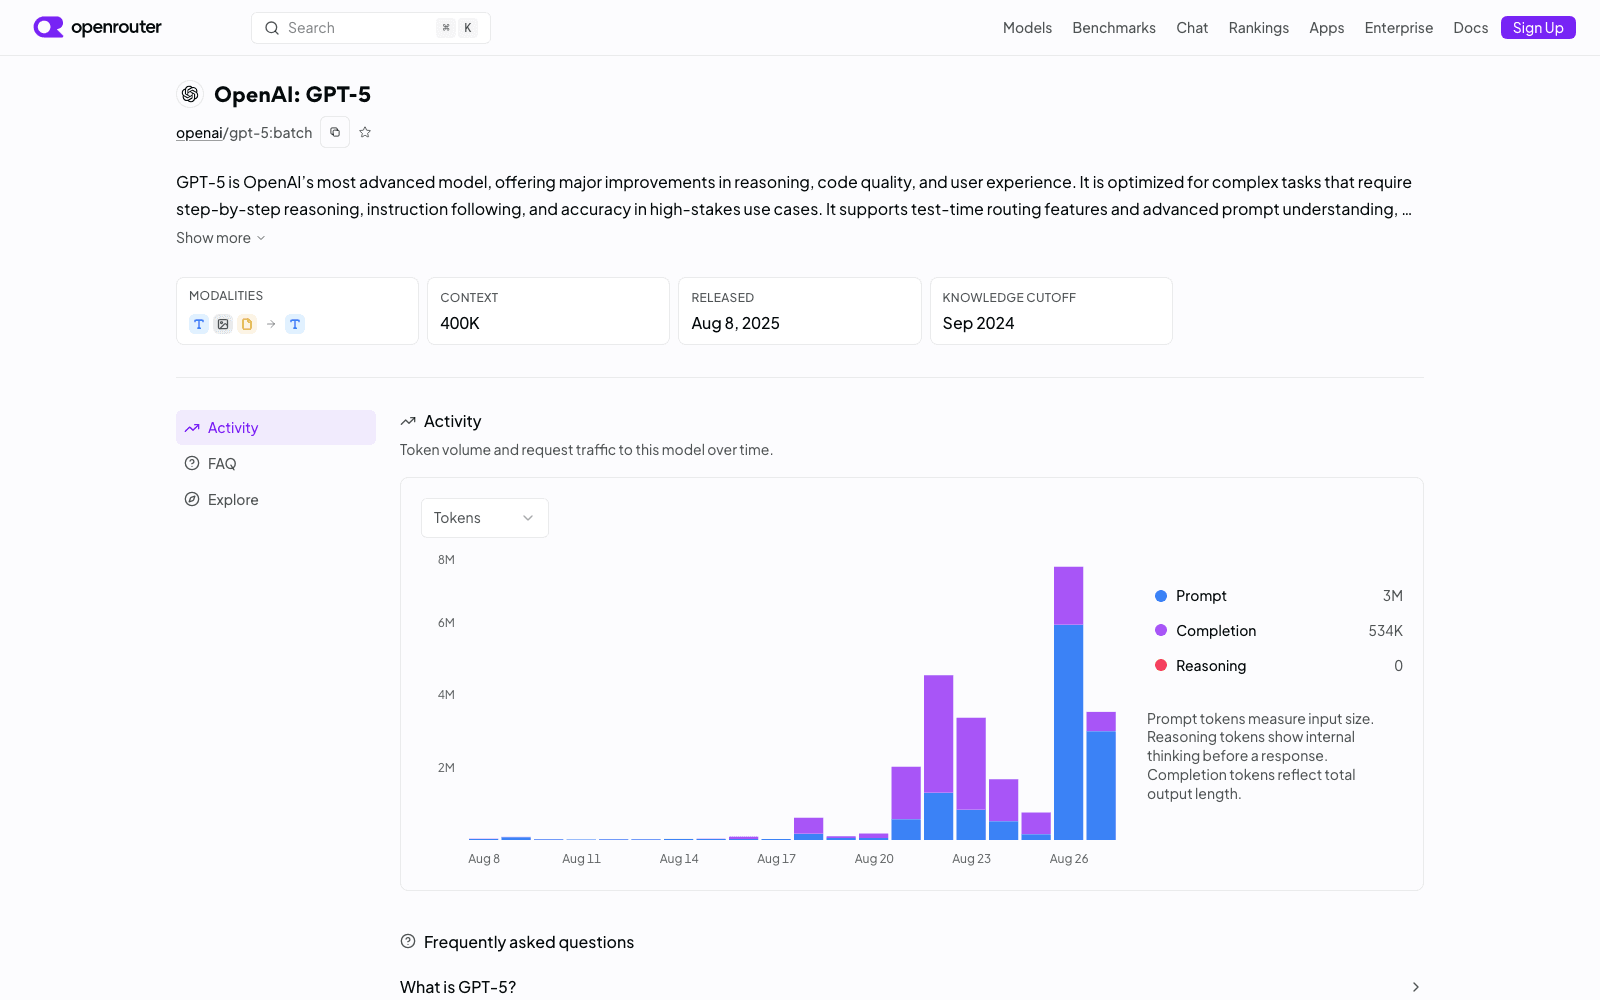Click the tallest Aug 26 chart bar
Screen dimensions: 1600x1000
click(x=1068, y=703)
